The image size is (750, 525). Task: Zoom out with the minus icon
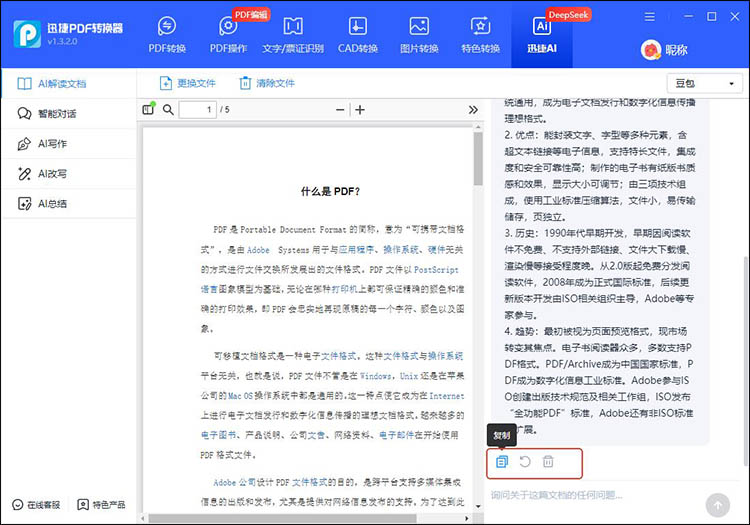click(x=340, y=110)
